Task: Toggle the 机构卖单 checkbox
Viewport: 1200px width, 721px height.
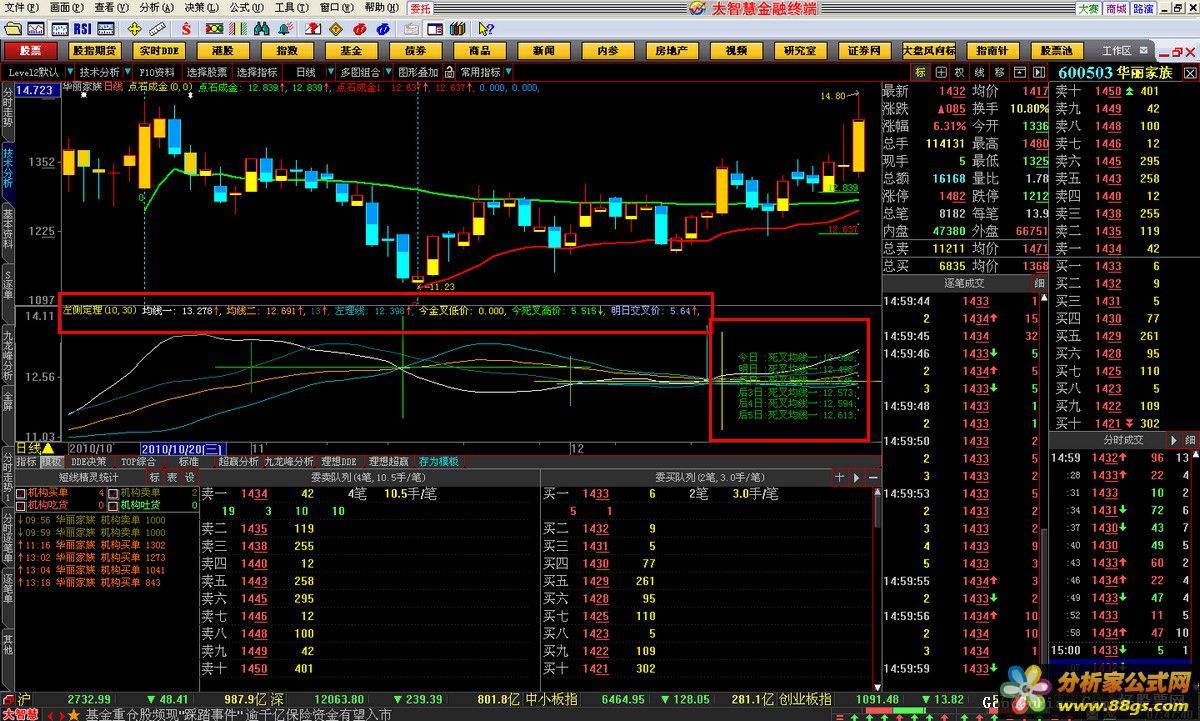Action: pyautogui.click(x=113, y=493)
